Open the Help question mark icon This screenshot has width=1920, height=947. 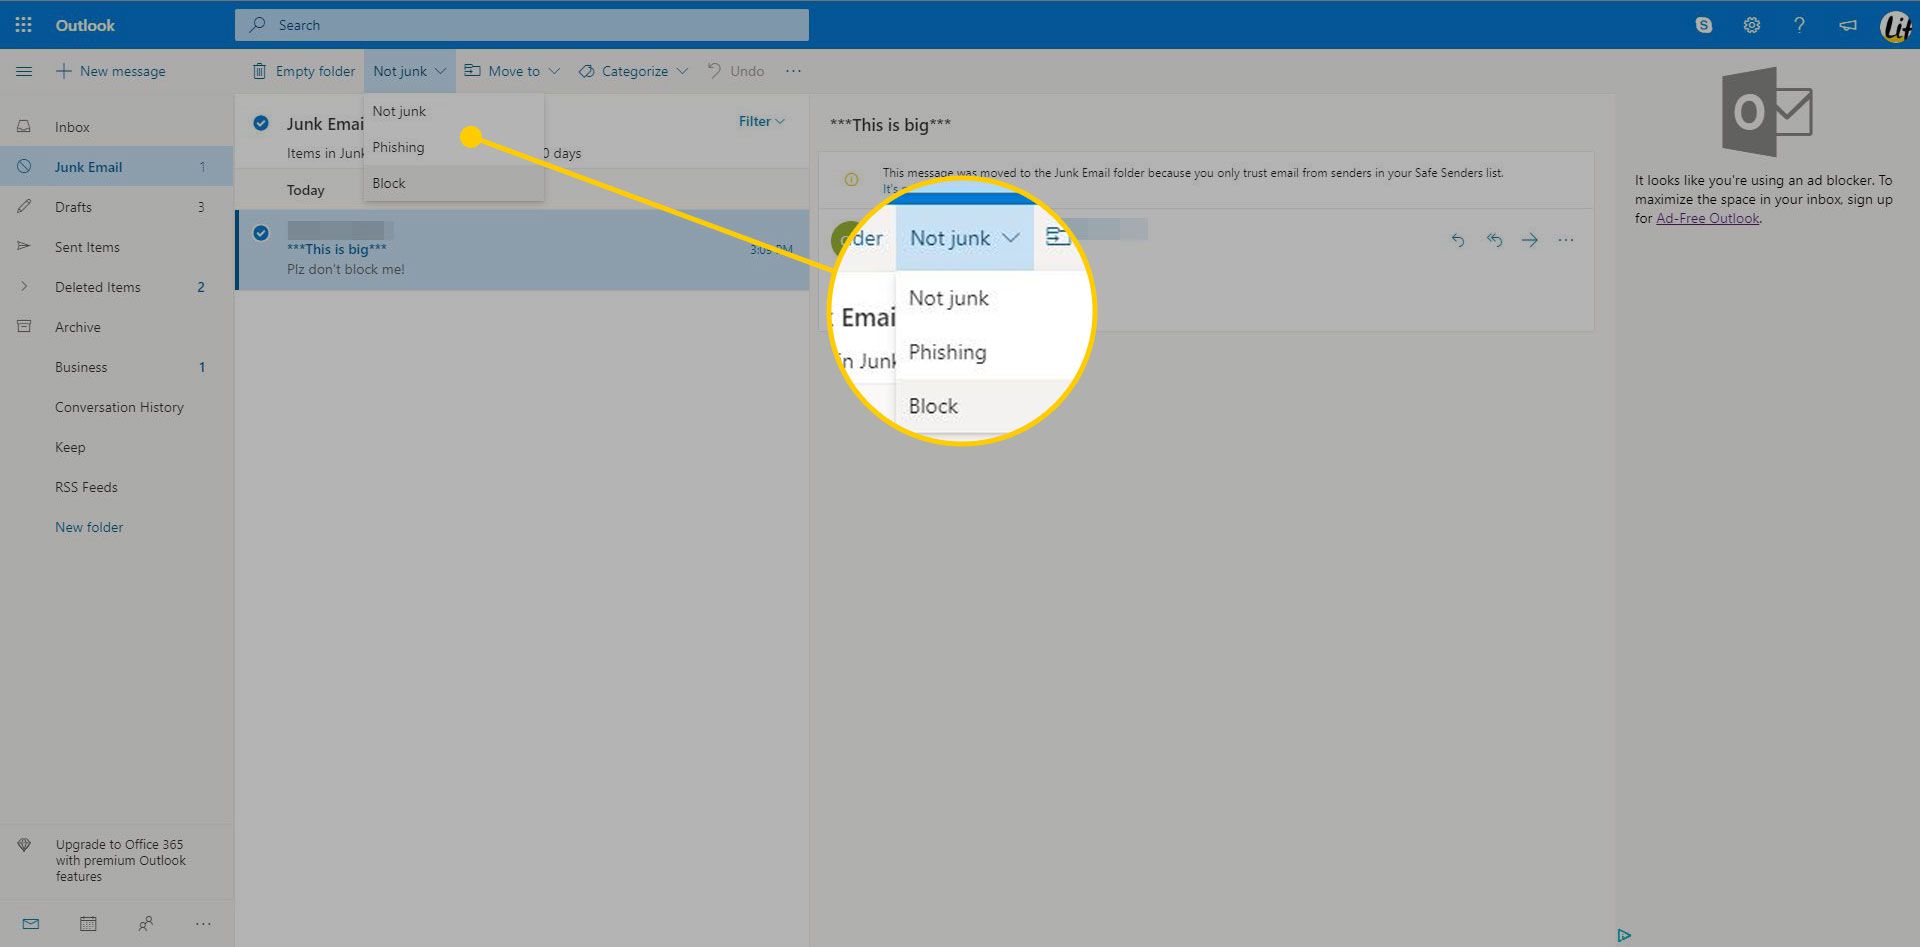tap(1799, 25)
